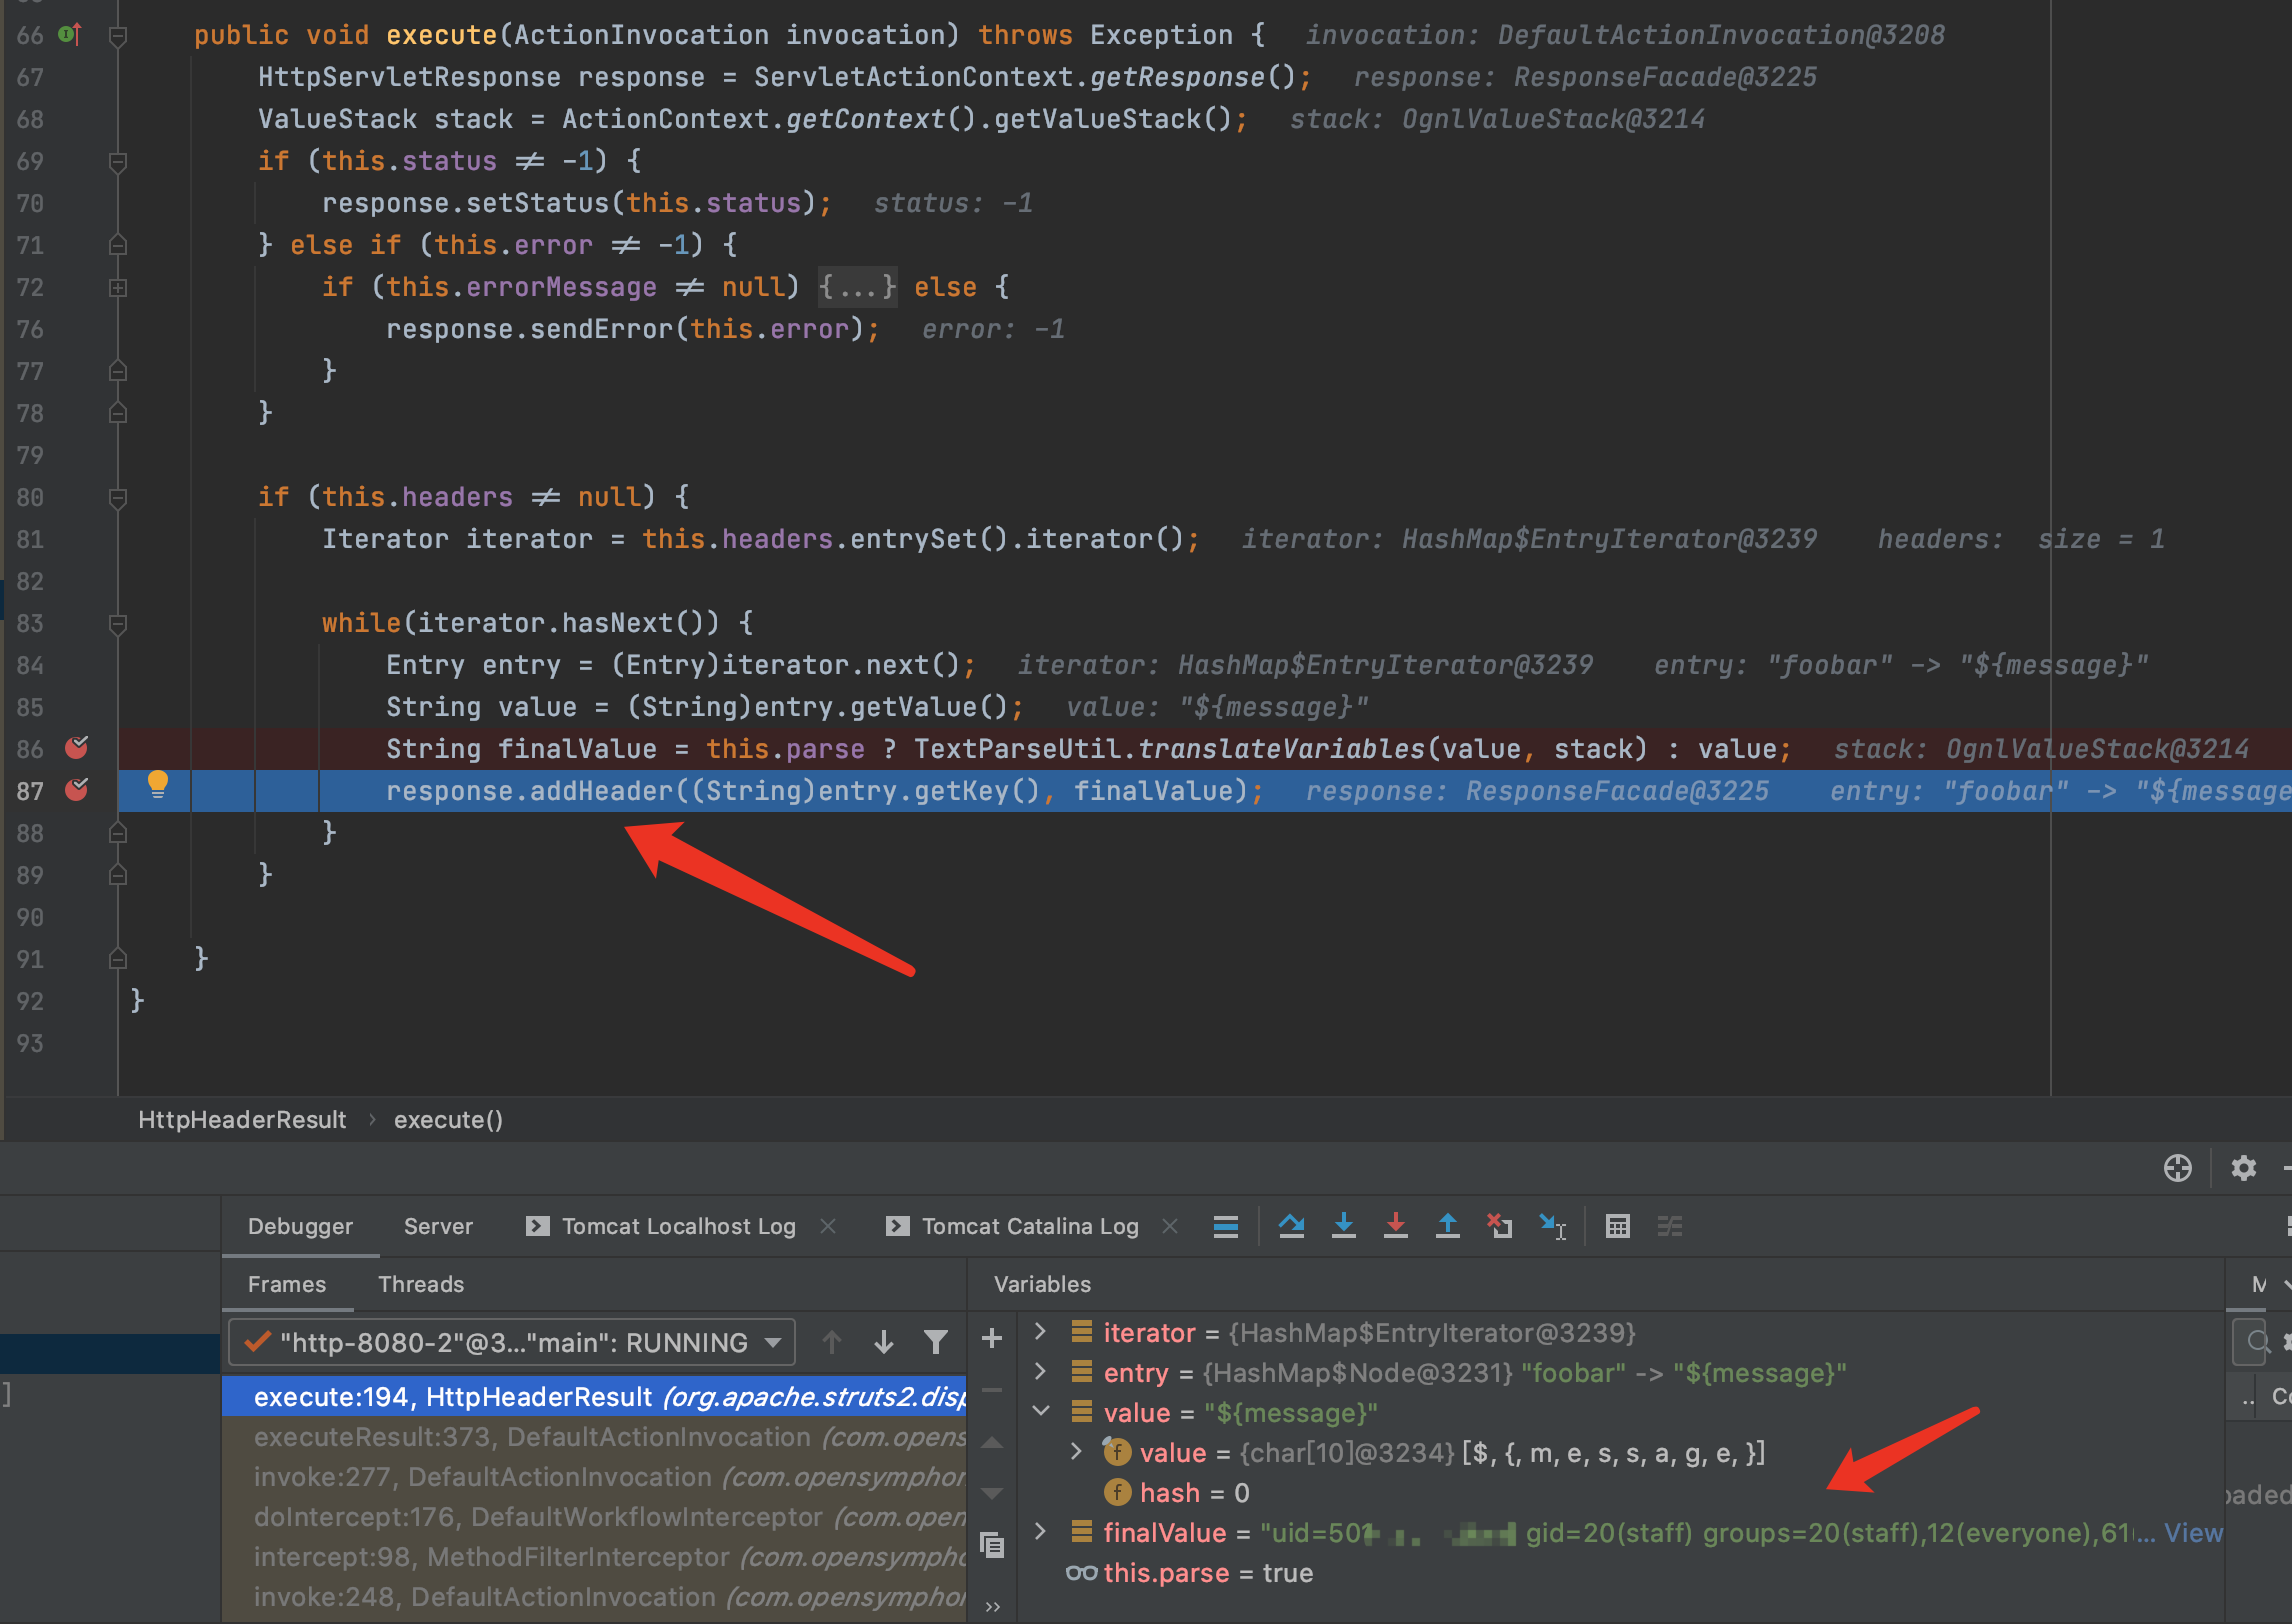Close the Tomcat Catalina Log tab
The height and width of the screenshot is (1624, 2292).
click(1170, 1226)
